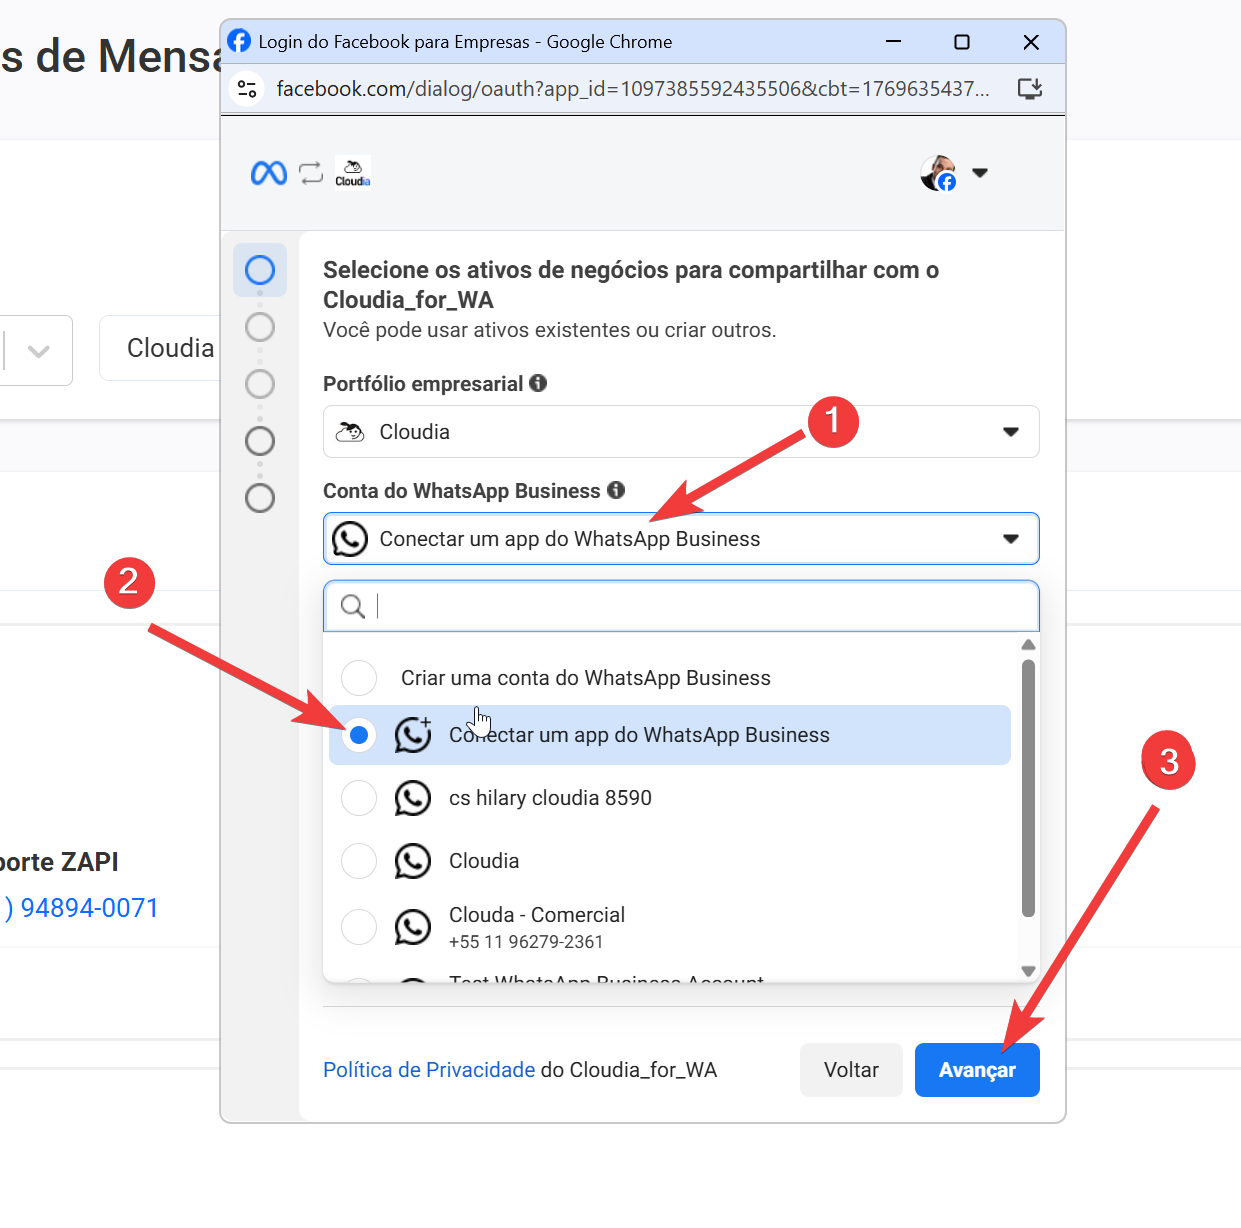Click the fifth step indicator circle
Screen dimensions: 1241x1228
pos(260,498)
